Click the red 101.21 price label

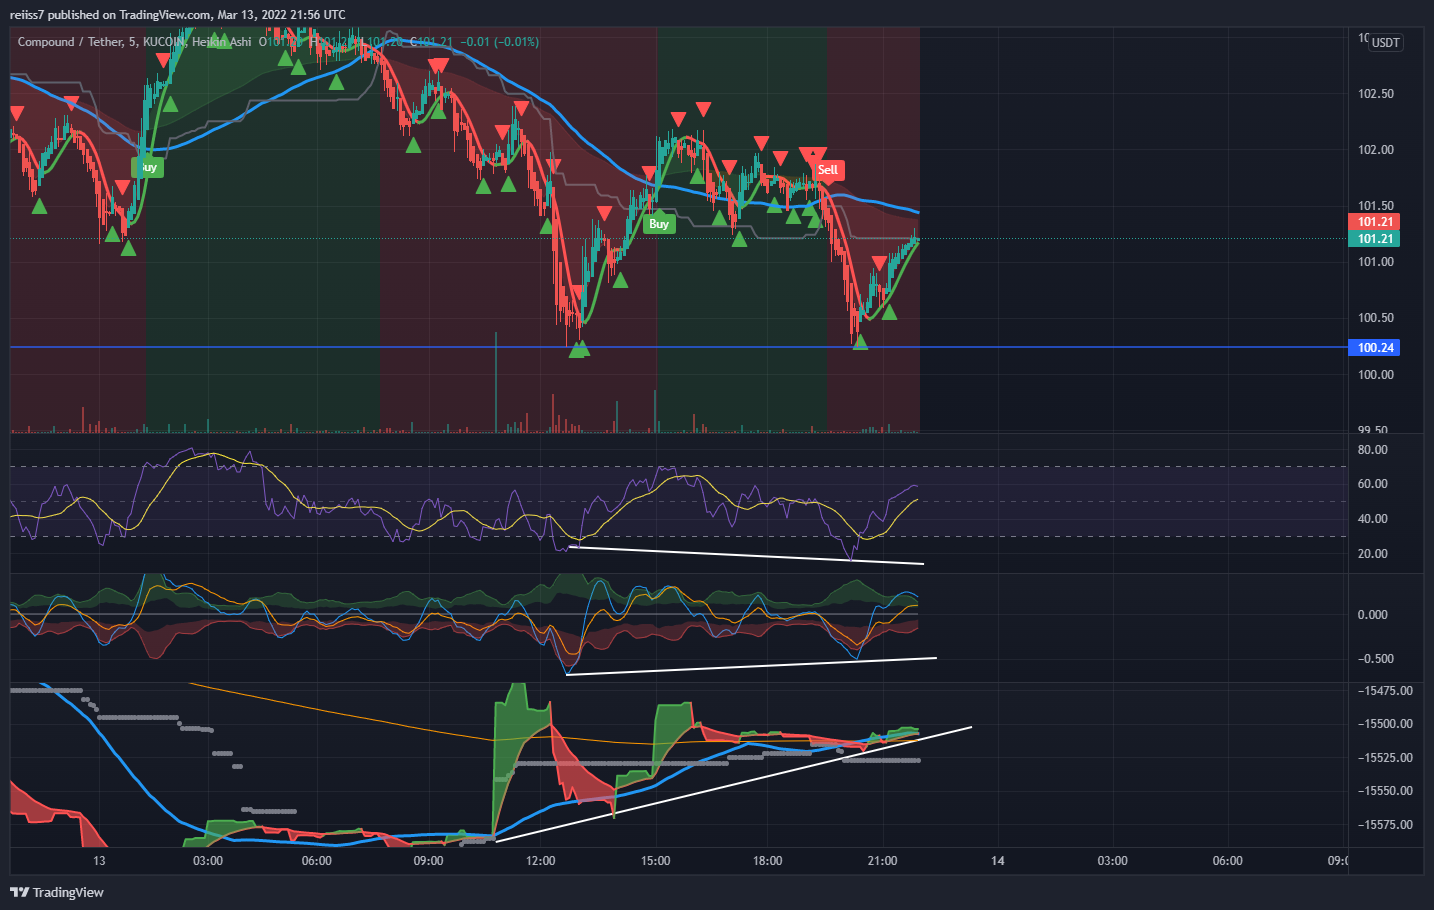[1375, 222]
